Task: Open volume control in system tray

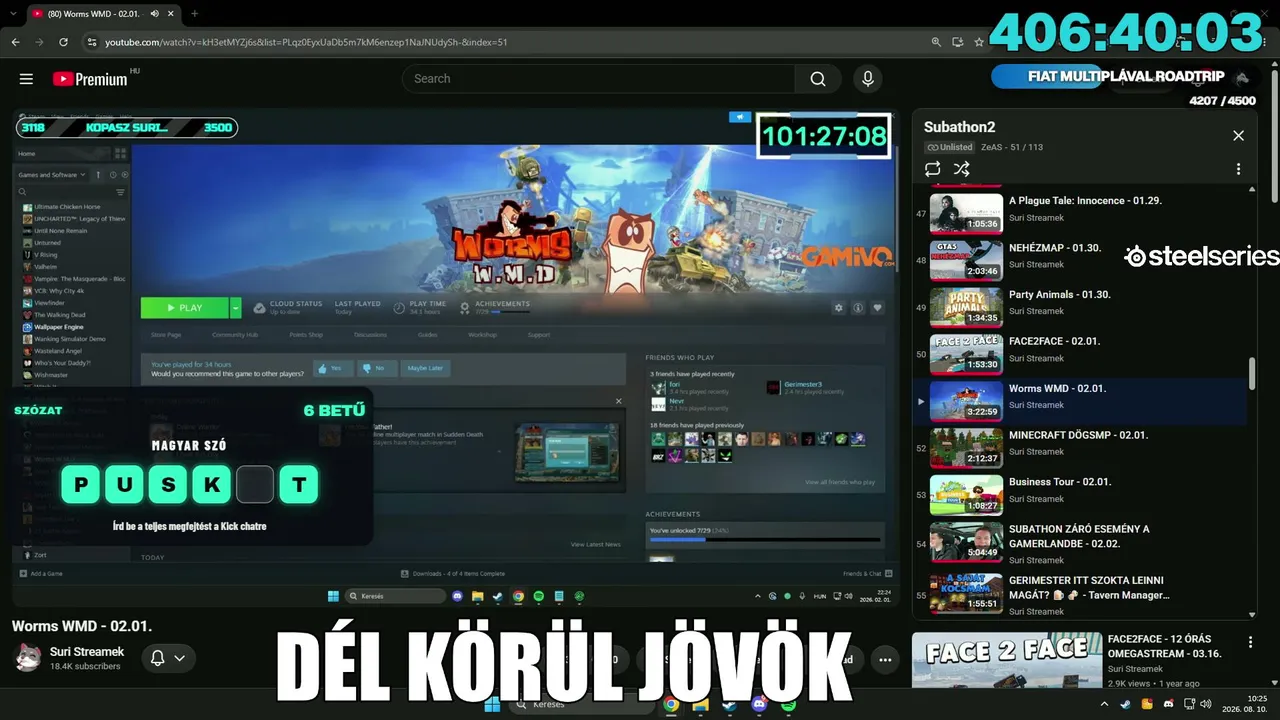Action: coord(1205,704)
